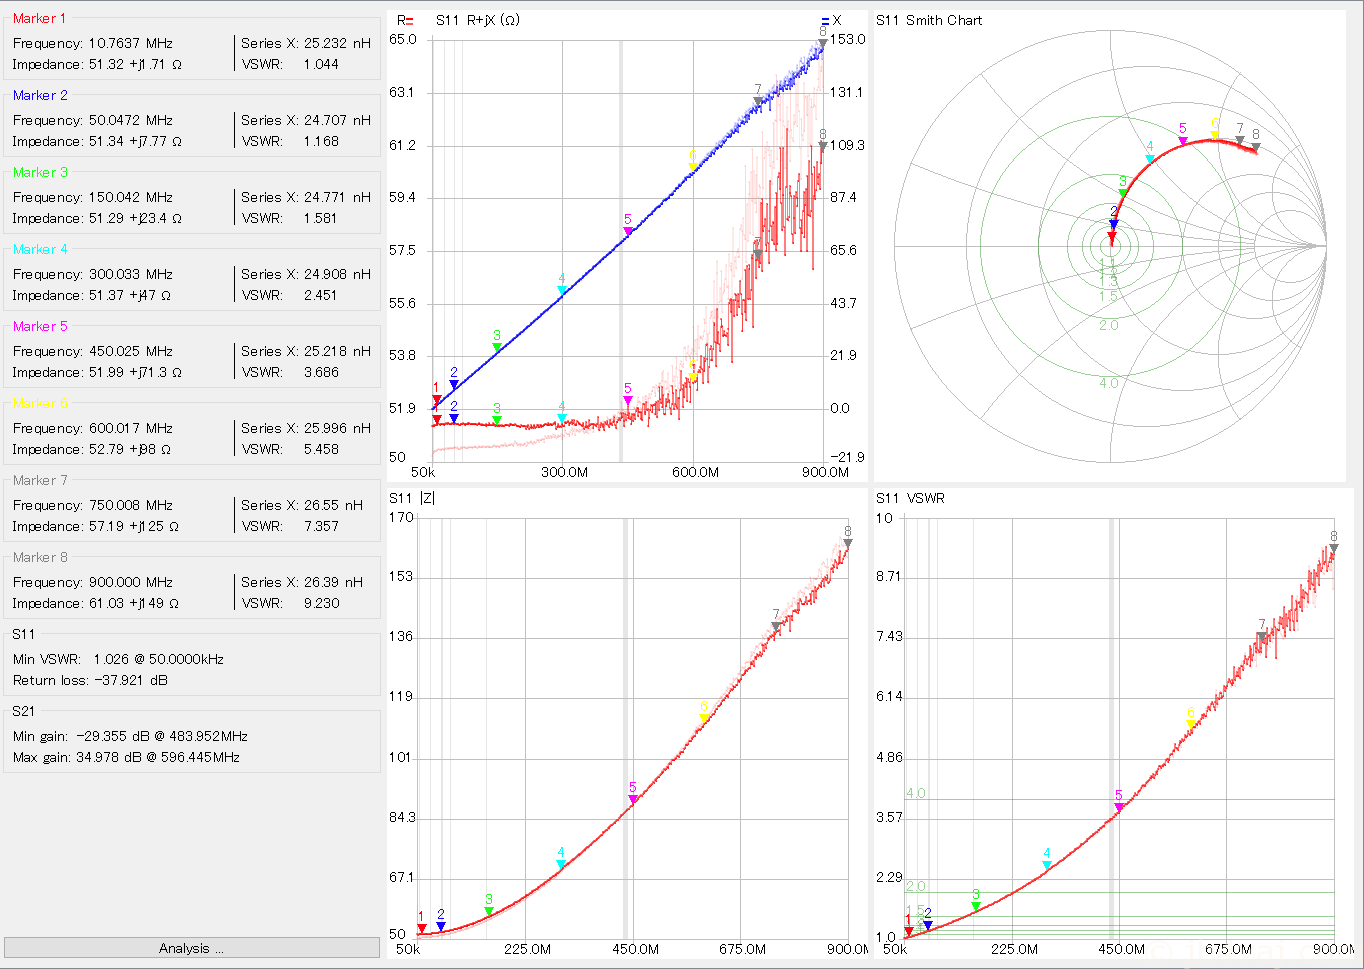Select gray marker 8 on VSWR chart
1364x969 pixels.
1334,548
